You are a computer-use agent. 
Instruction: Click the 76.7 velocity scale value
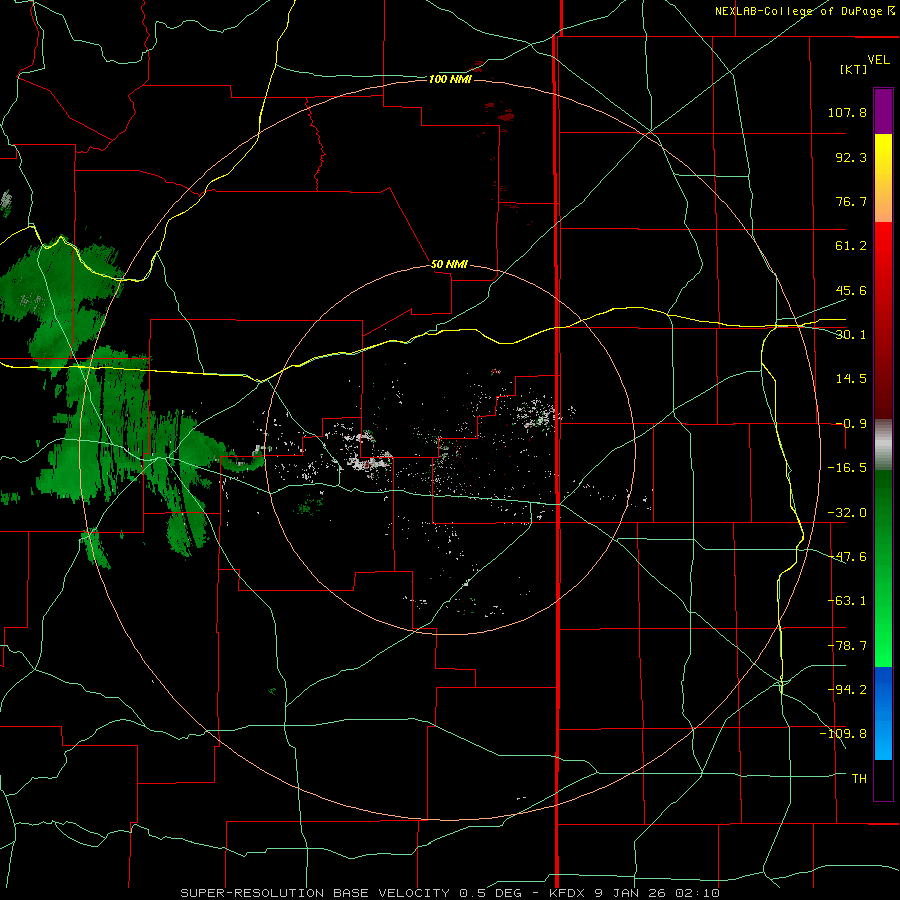851,201
